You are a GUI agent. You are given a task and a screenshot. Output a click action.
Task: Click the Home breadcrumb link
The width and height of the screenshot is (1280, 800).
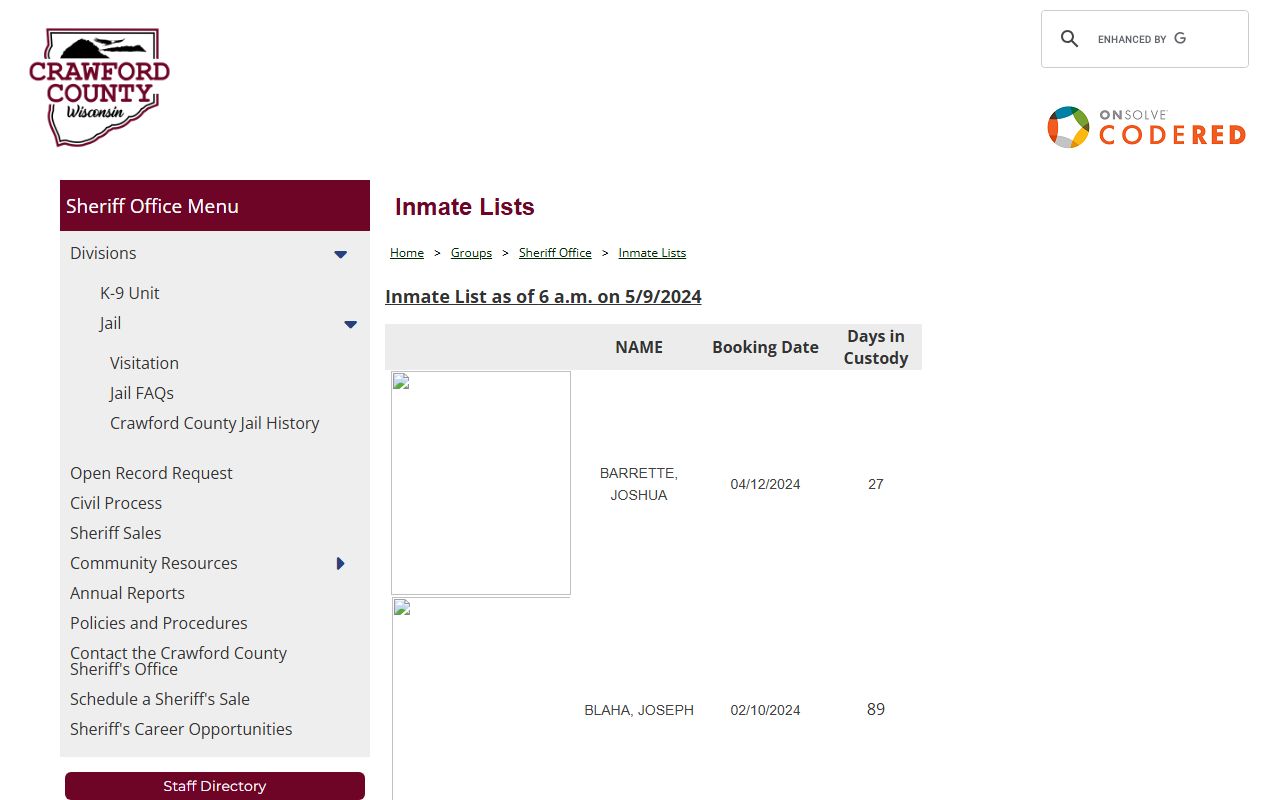coord(407,253)
